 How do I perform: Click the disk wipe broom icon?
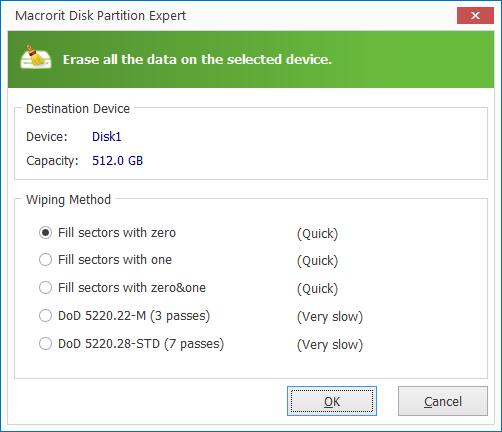click(x=36, y=58)
